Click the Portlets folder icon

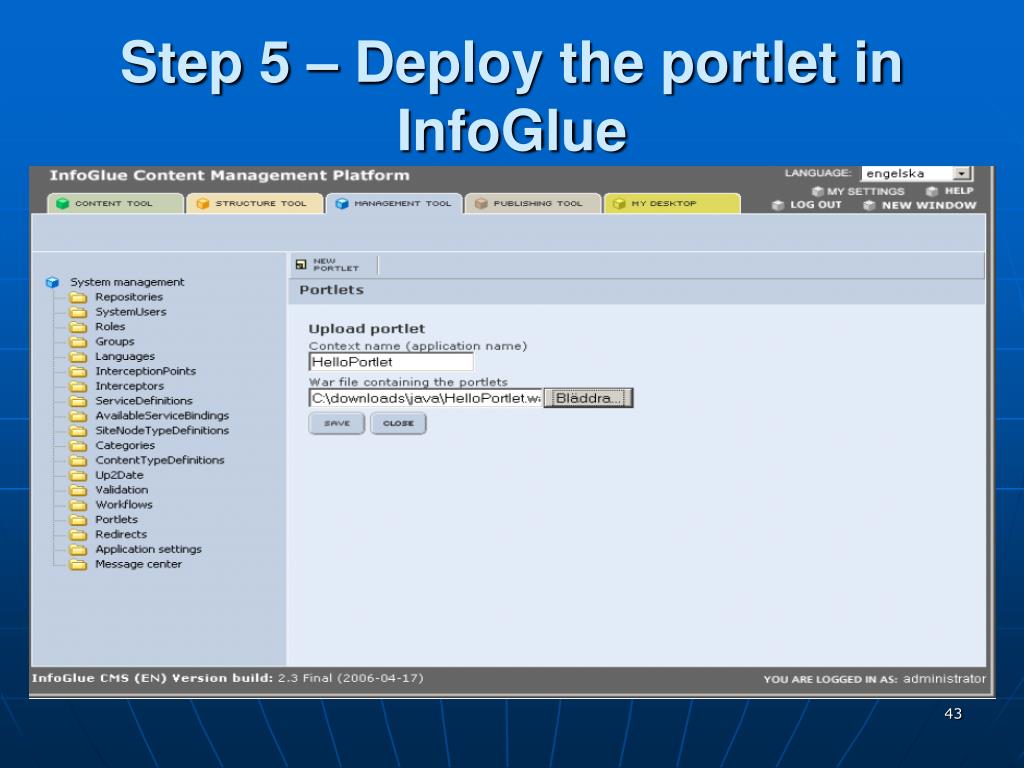[x=78, y=520]
